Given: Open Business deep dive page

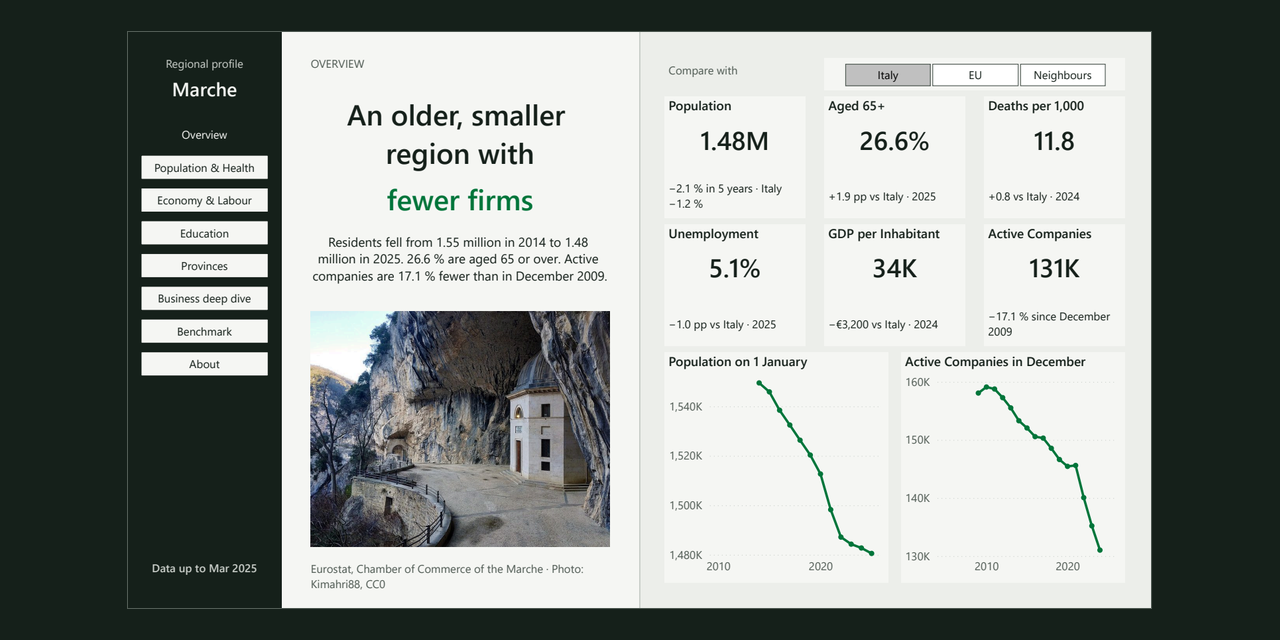Looking at the screenshot, I should click(204, 298).
